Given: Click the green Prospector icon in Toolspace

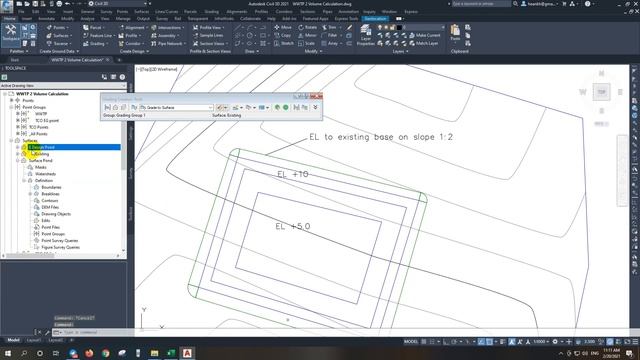Looking at the screenshot, I should (4, 77).
